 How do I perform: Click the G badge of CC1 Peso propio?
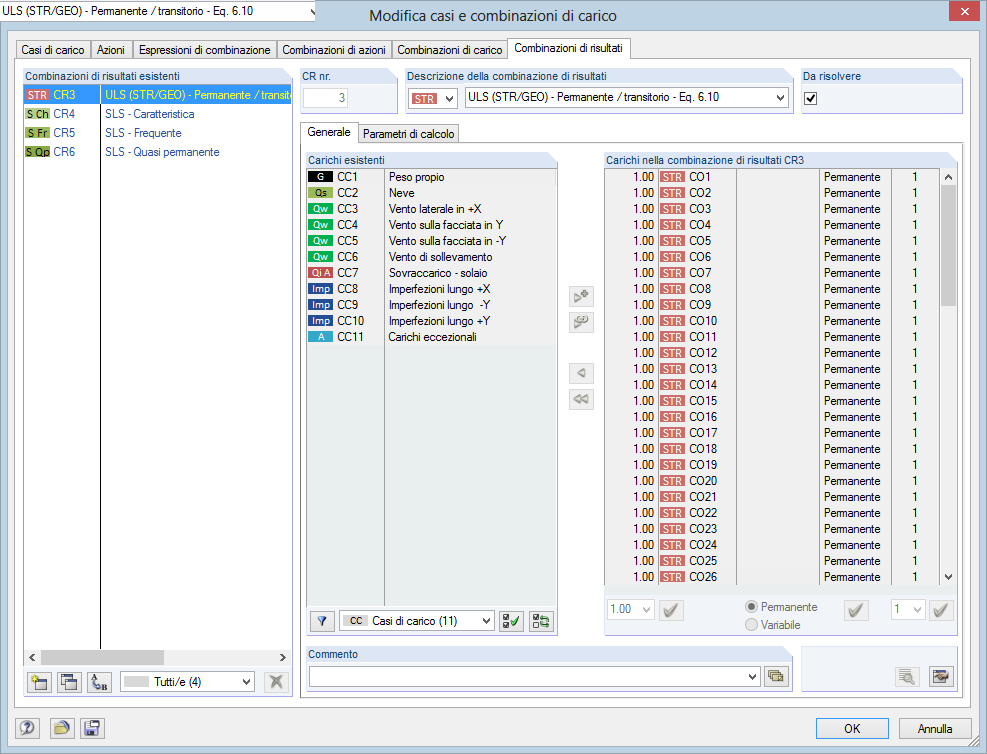[x=320, y=177]
